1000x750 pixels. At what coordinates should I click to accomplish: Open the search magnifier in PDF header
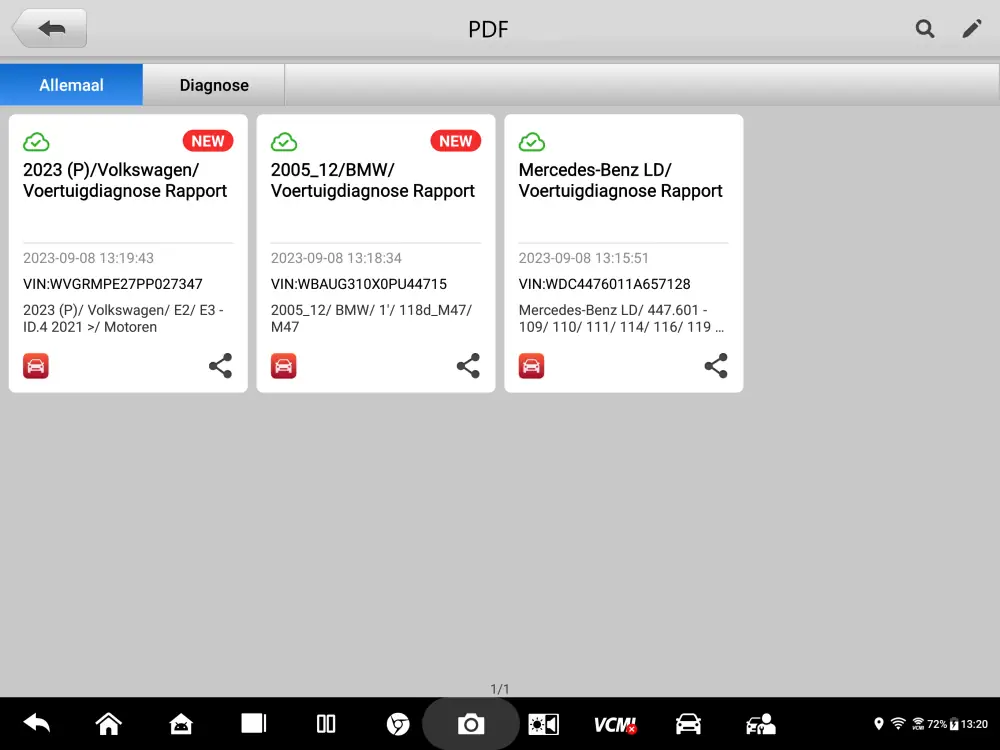pyautogui.click(x=925, y=29)
